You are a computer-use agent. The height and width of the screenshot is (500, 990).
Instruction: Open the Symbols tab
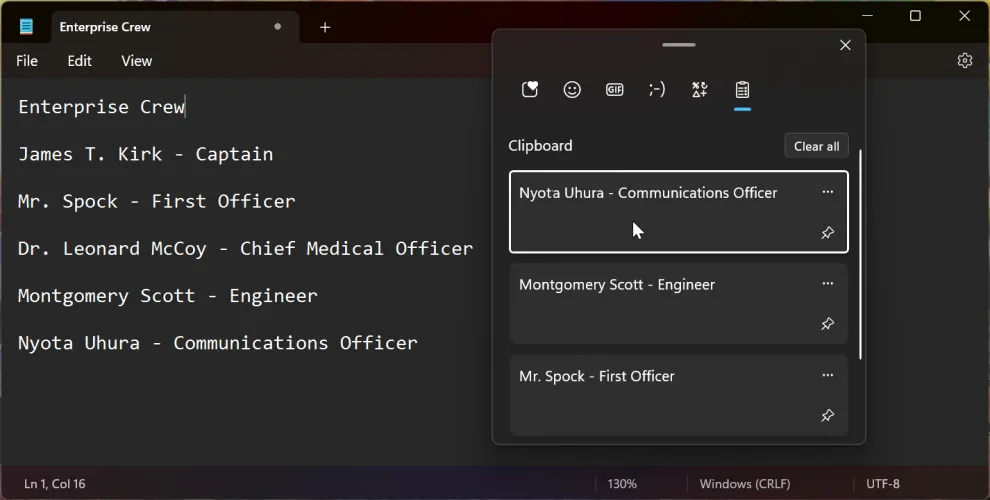pyautogui.click(x=700, y=90)
